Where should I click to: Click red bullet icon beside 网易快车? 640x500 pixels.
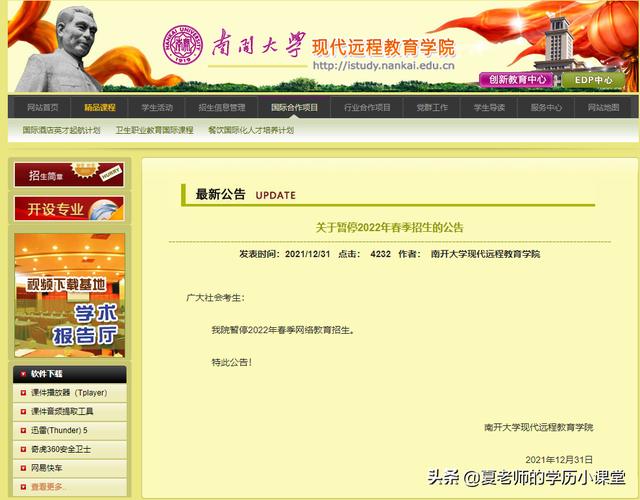(23, 468)
